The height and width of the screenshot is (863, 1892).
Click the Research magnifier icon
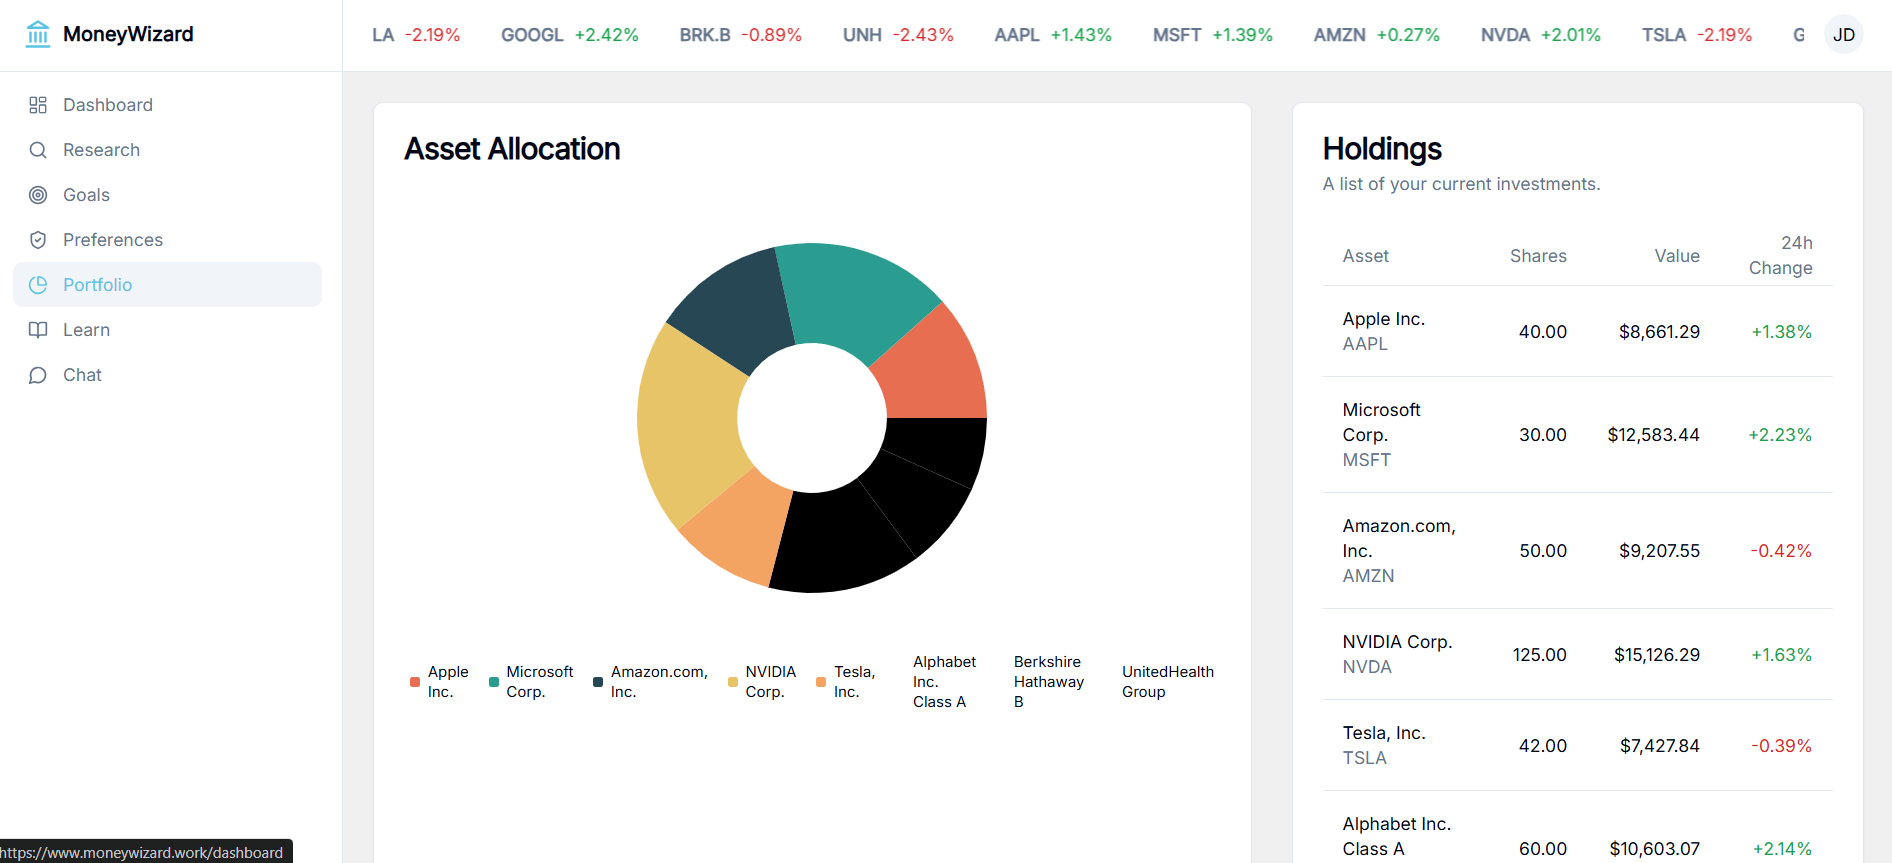point(38,150)
